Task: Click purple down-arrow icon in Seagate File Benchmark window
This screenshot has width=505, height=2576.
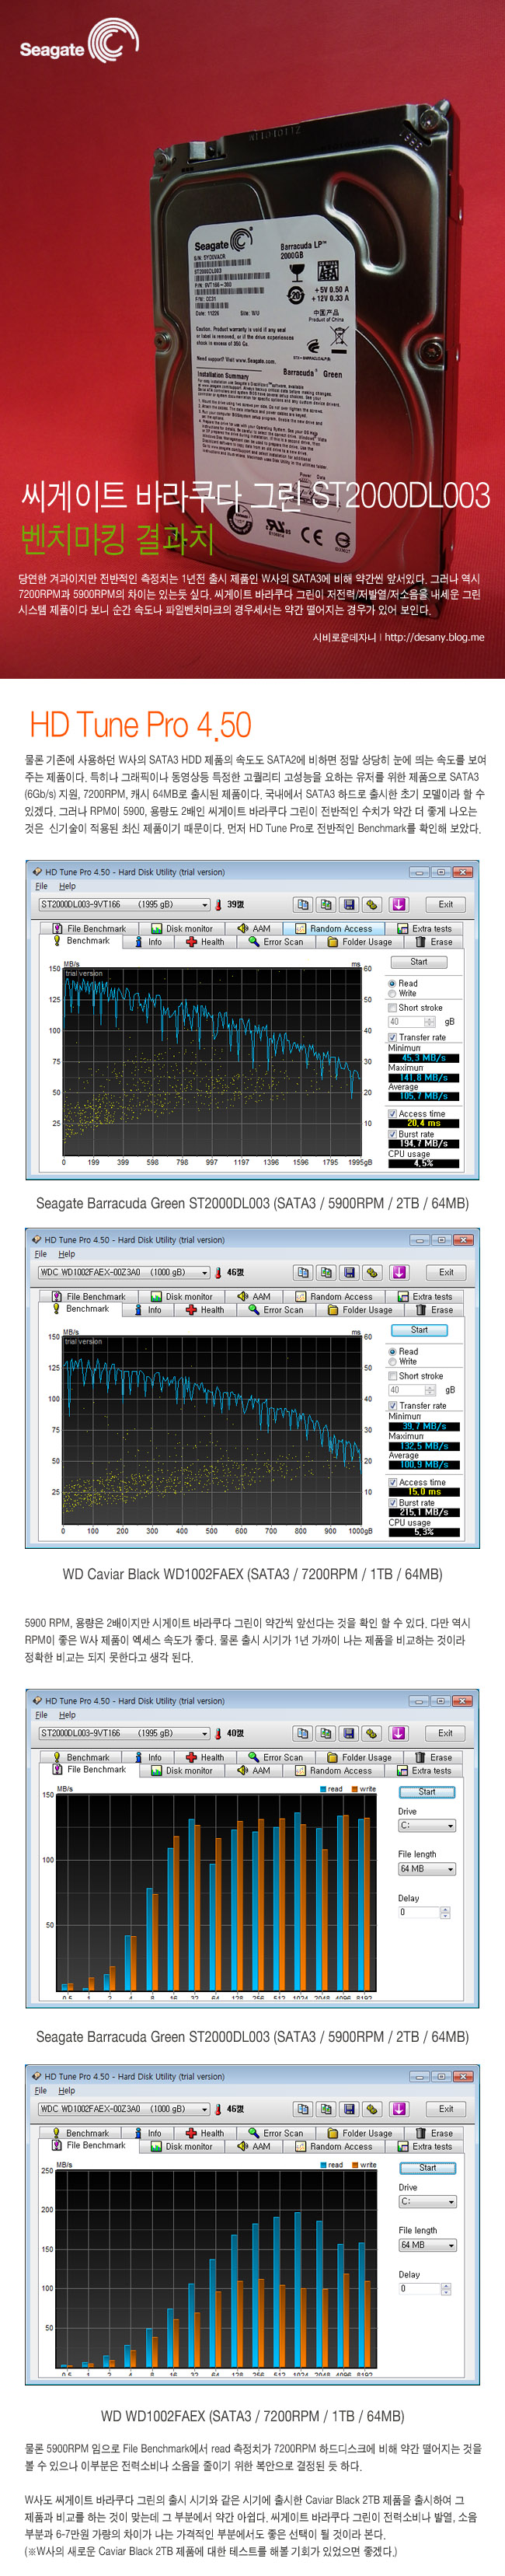Action: (x=398, y=1733)
